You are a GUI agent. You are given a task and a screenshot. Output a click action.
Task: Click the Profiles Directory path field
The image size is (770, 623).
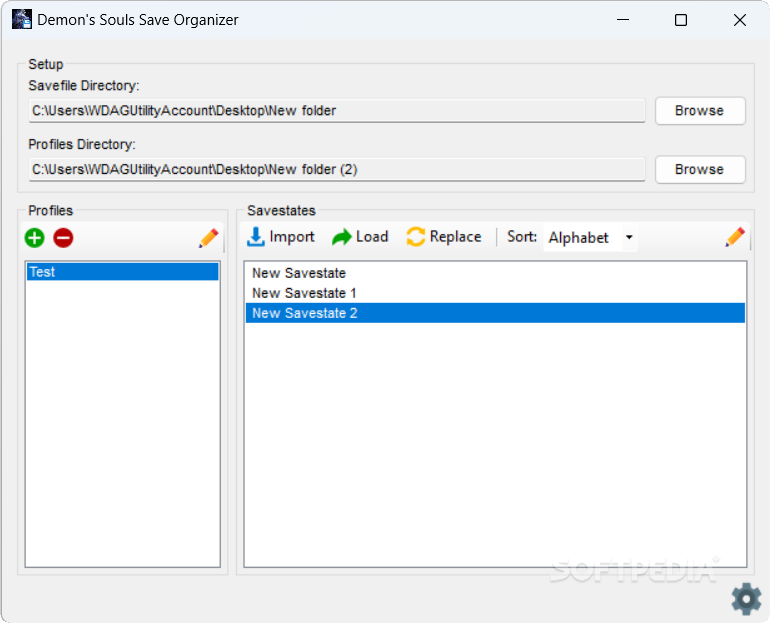337,169
